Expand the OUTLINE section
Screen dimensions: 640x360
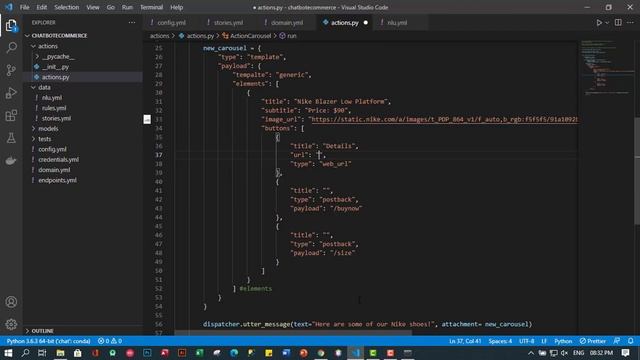pos(42,331)
